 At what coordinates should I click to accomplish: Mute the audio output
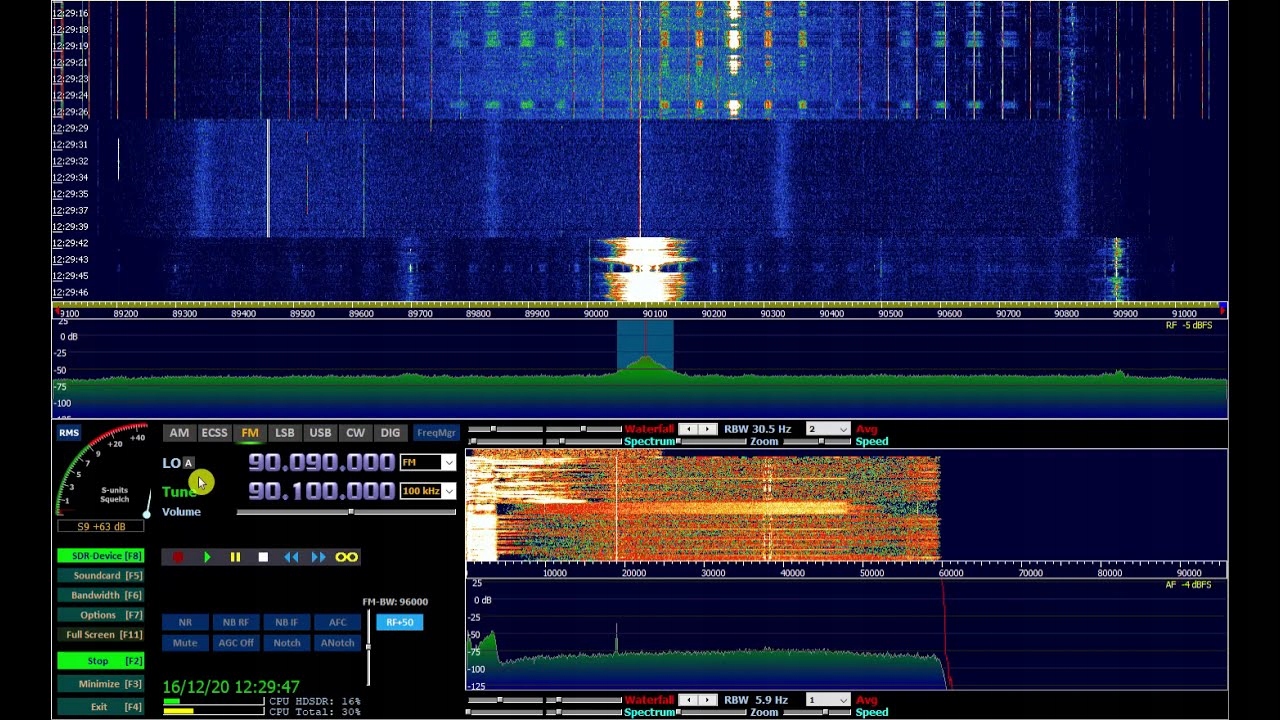185,643
